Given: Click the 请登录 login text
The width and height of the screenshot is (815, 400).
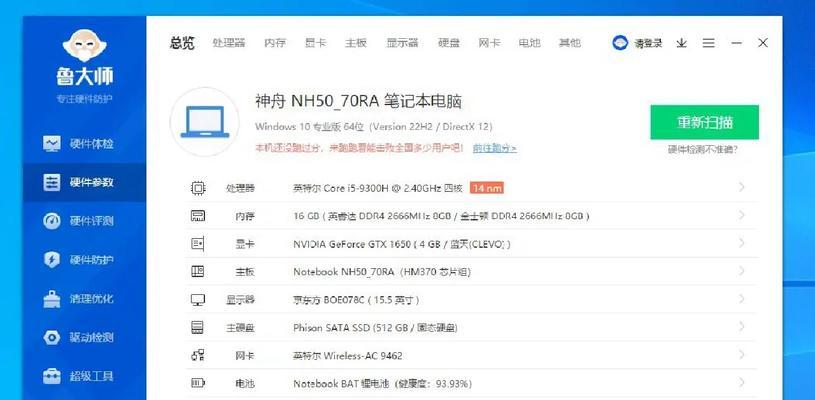Looking at the screenshot, I should click(x=648, y=43).
